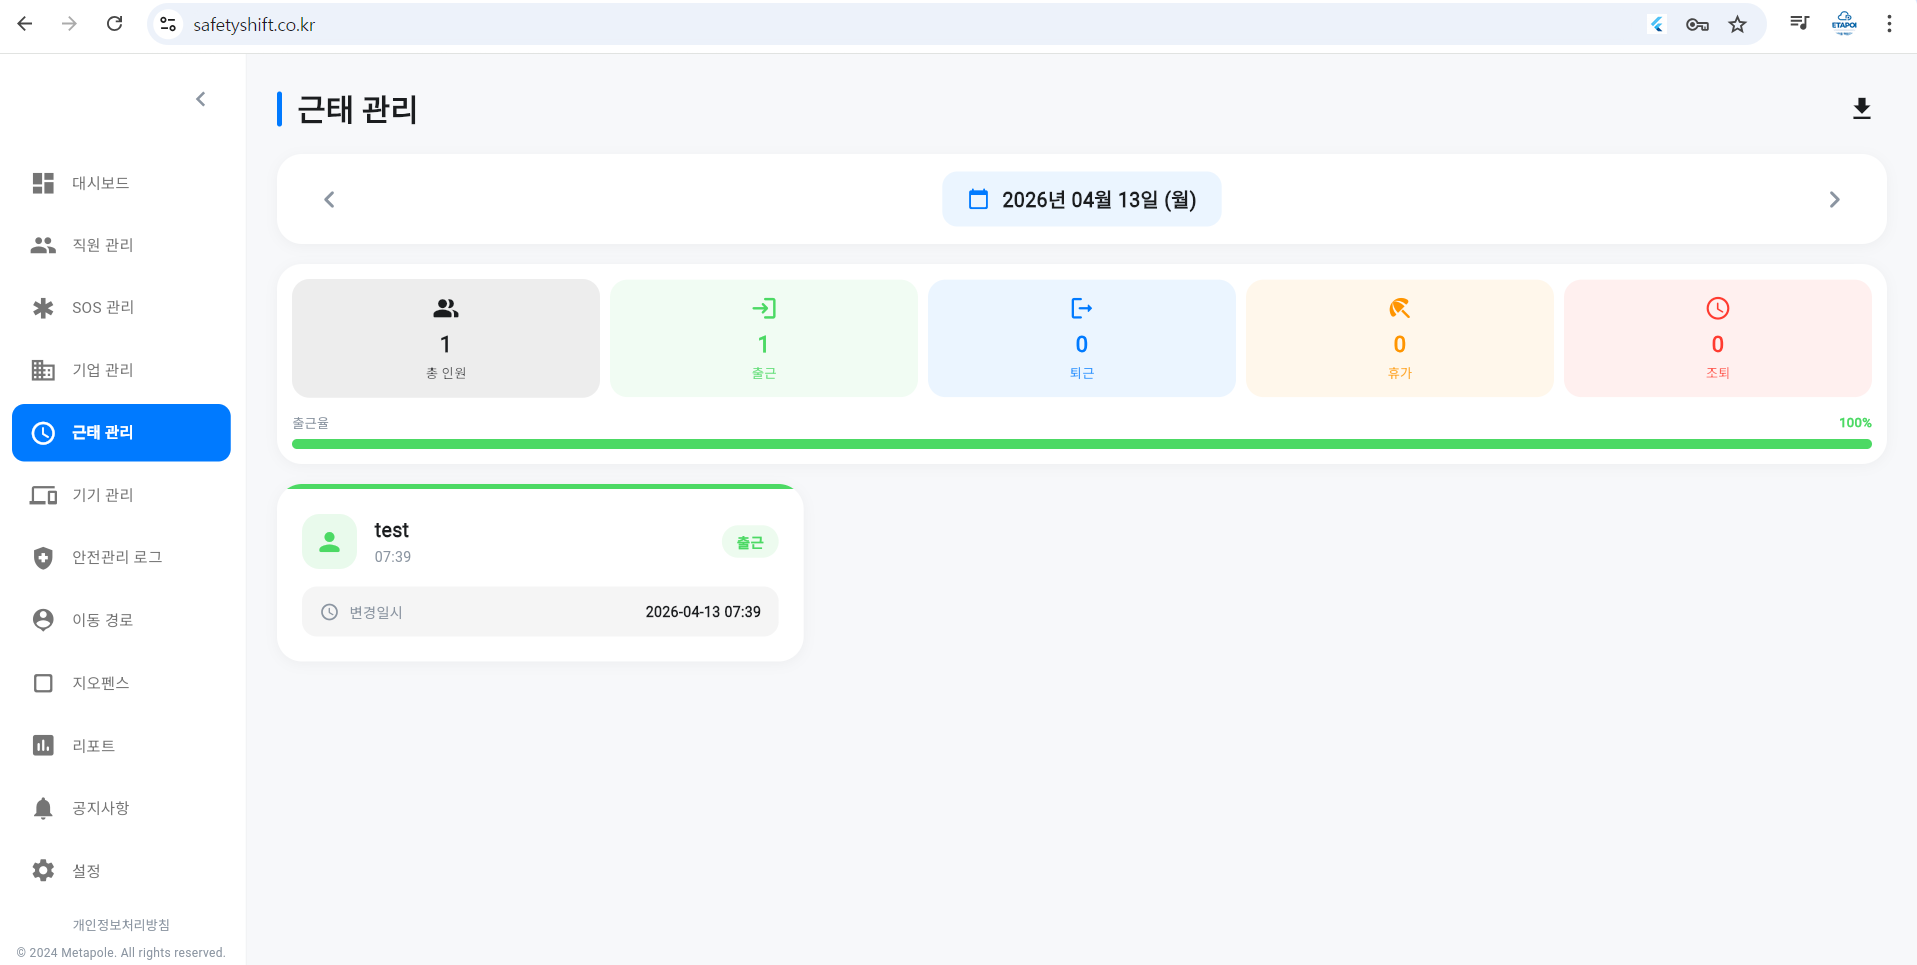Go to previous day with left arrow
This screenshot has width=1917, height=965.
point(329,200)
